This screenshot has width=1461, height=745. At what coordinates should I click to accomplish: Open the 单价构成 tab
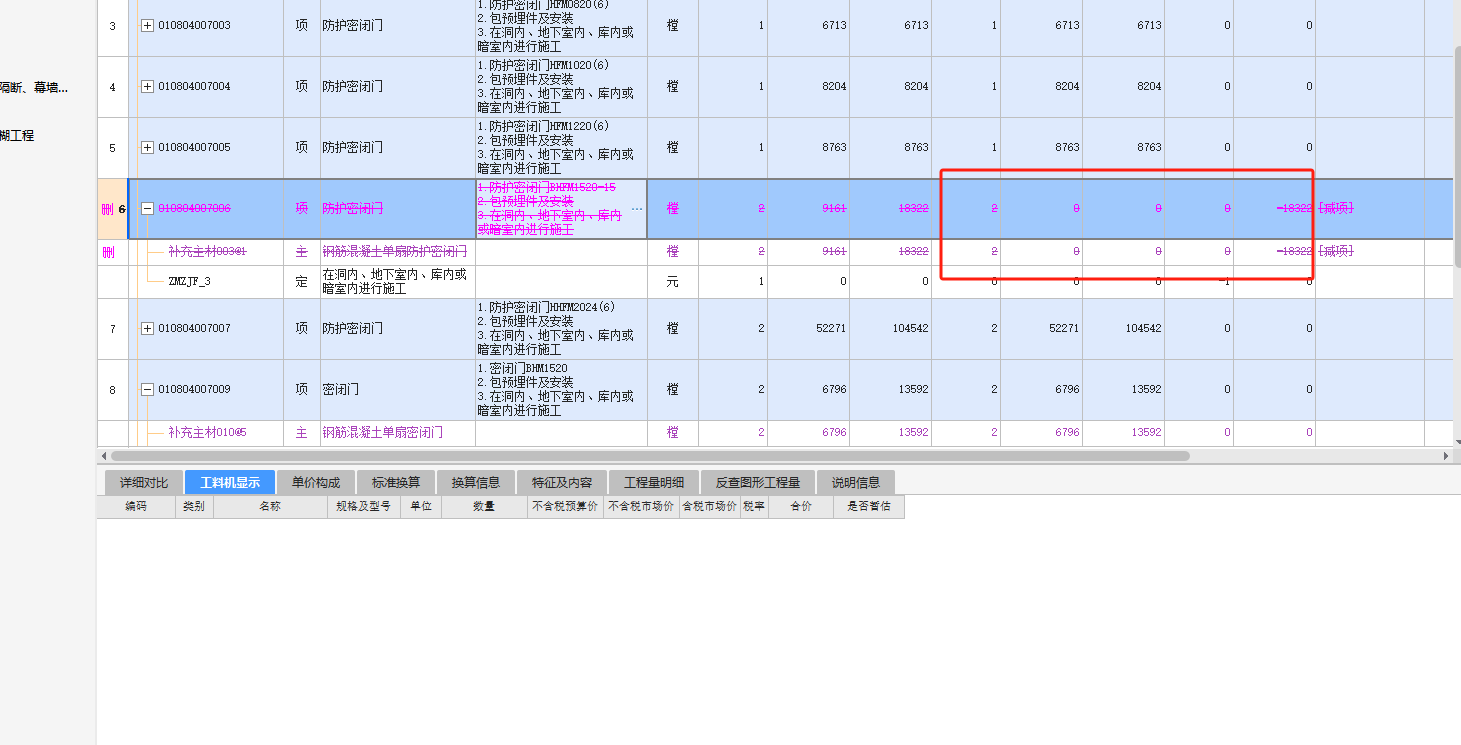pyautogui.click(x=316, y=482)
